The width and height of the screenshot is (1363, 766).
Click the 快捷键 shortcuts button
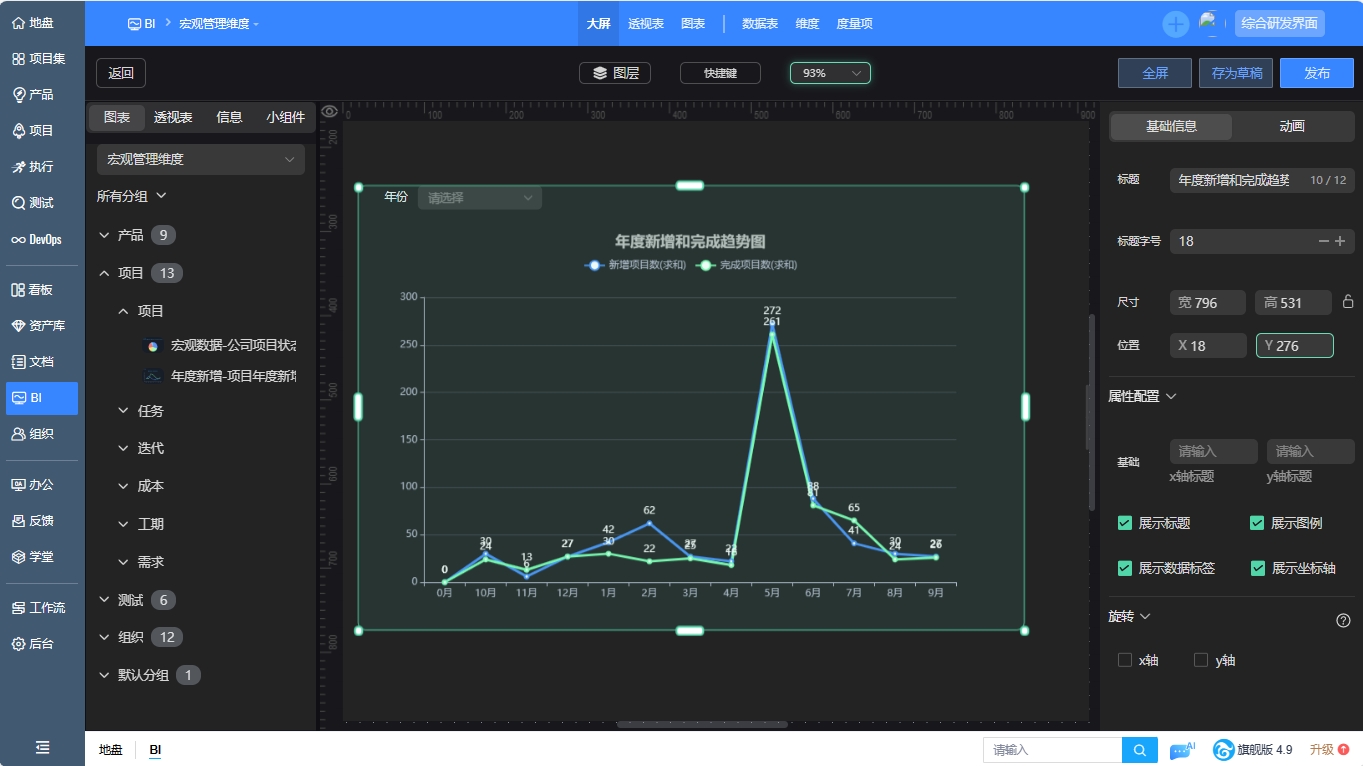(720, 73)
